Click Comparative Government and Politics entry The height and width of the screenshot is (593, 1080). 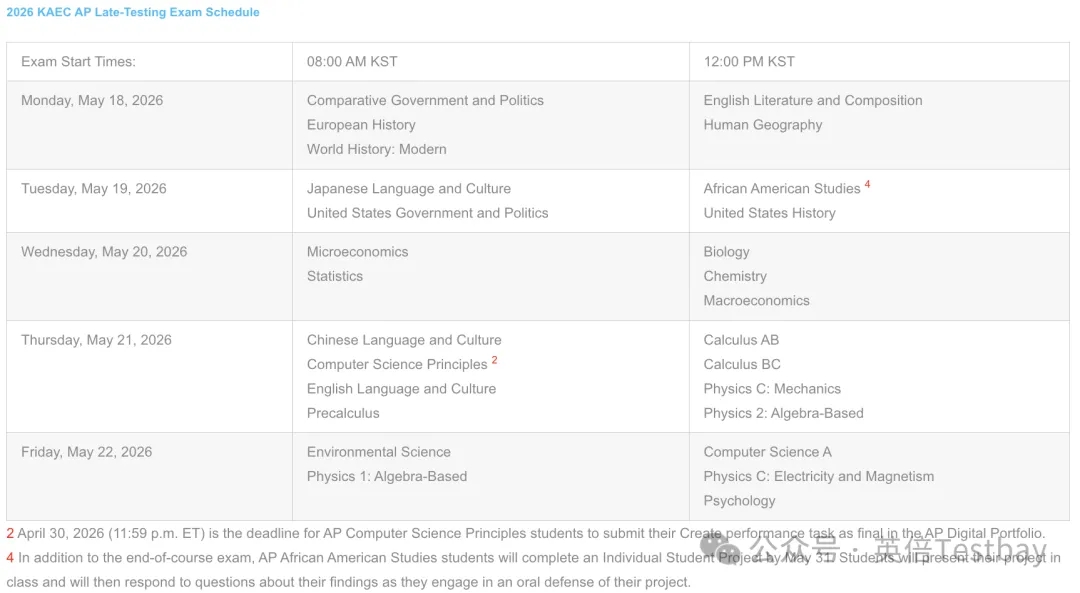pos(425,100)
